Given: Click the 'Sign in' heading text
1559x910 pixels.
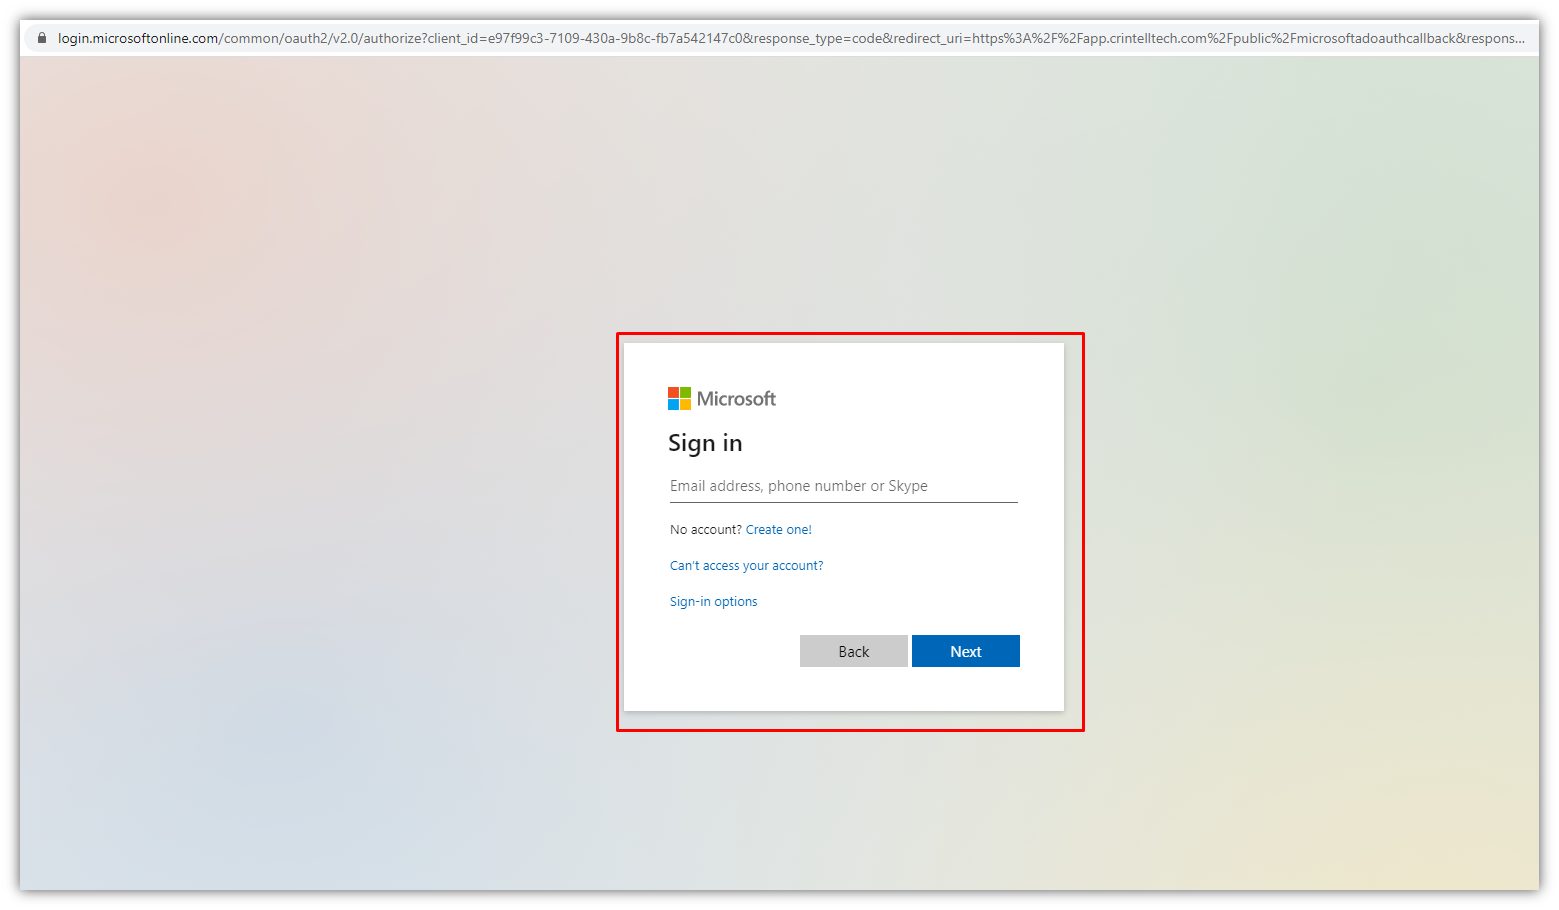Looking at the screenshot, I should click(705, 443).
